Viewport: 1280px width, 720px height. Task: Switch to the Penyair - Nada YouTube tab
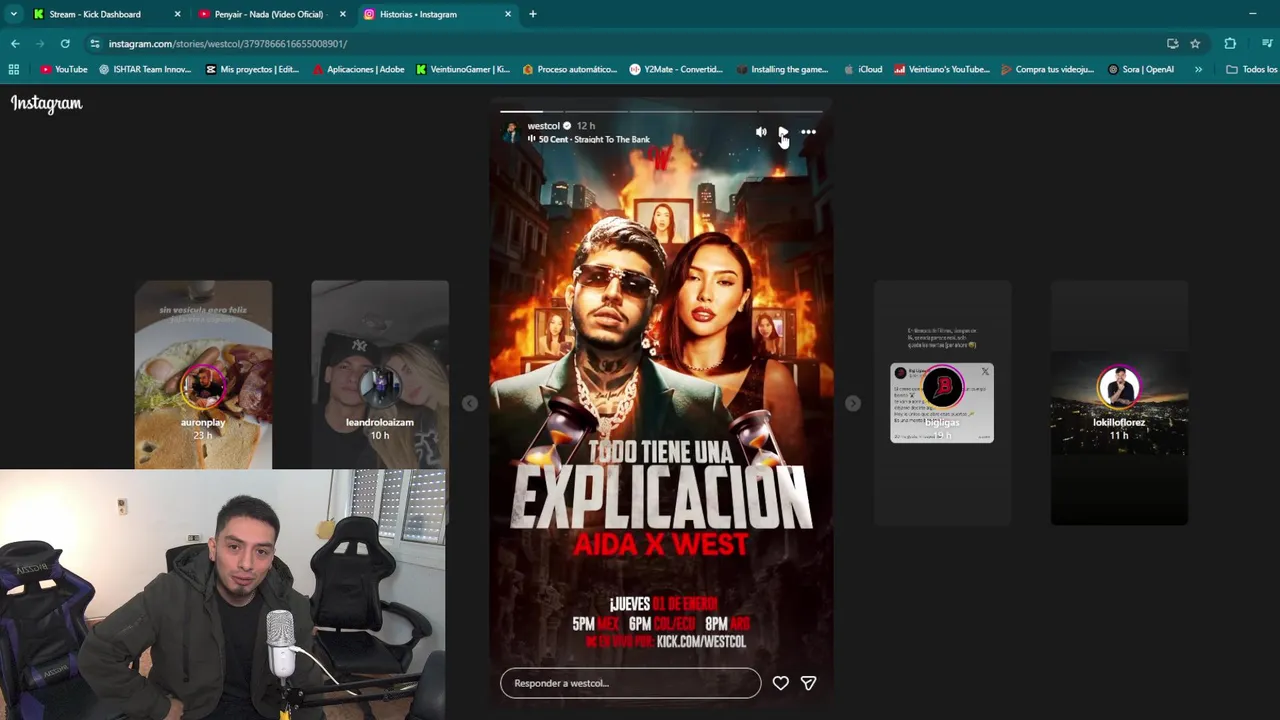pos(268,14)
